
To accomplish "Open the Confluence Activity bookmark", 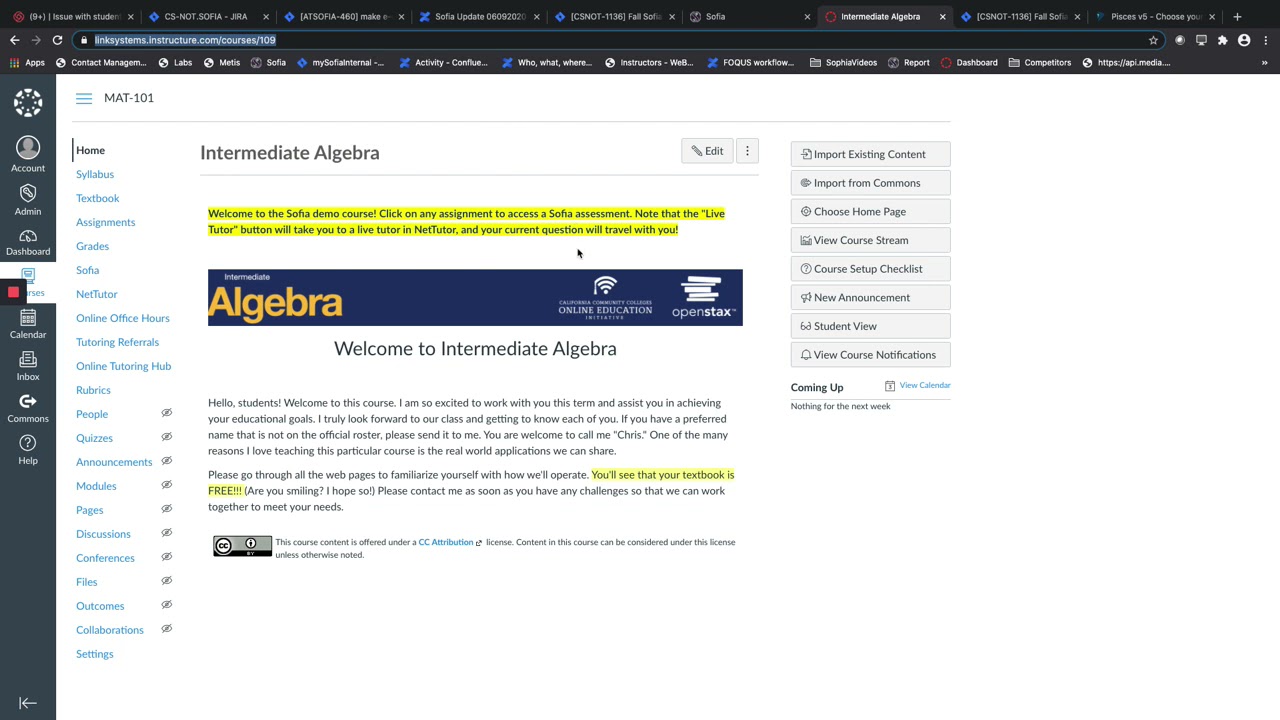I will (x=443, y=62).
